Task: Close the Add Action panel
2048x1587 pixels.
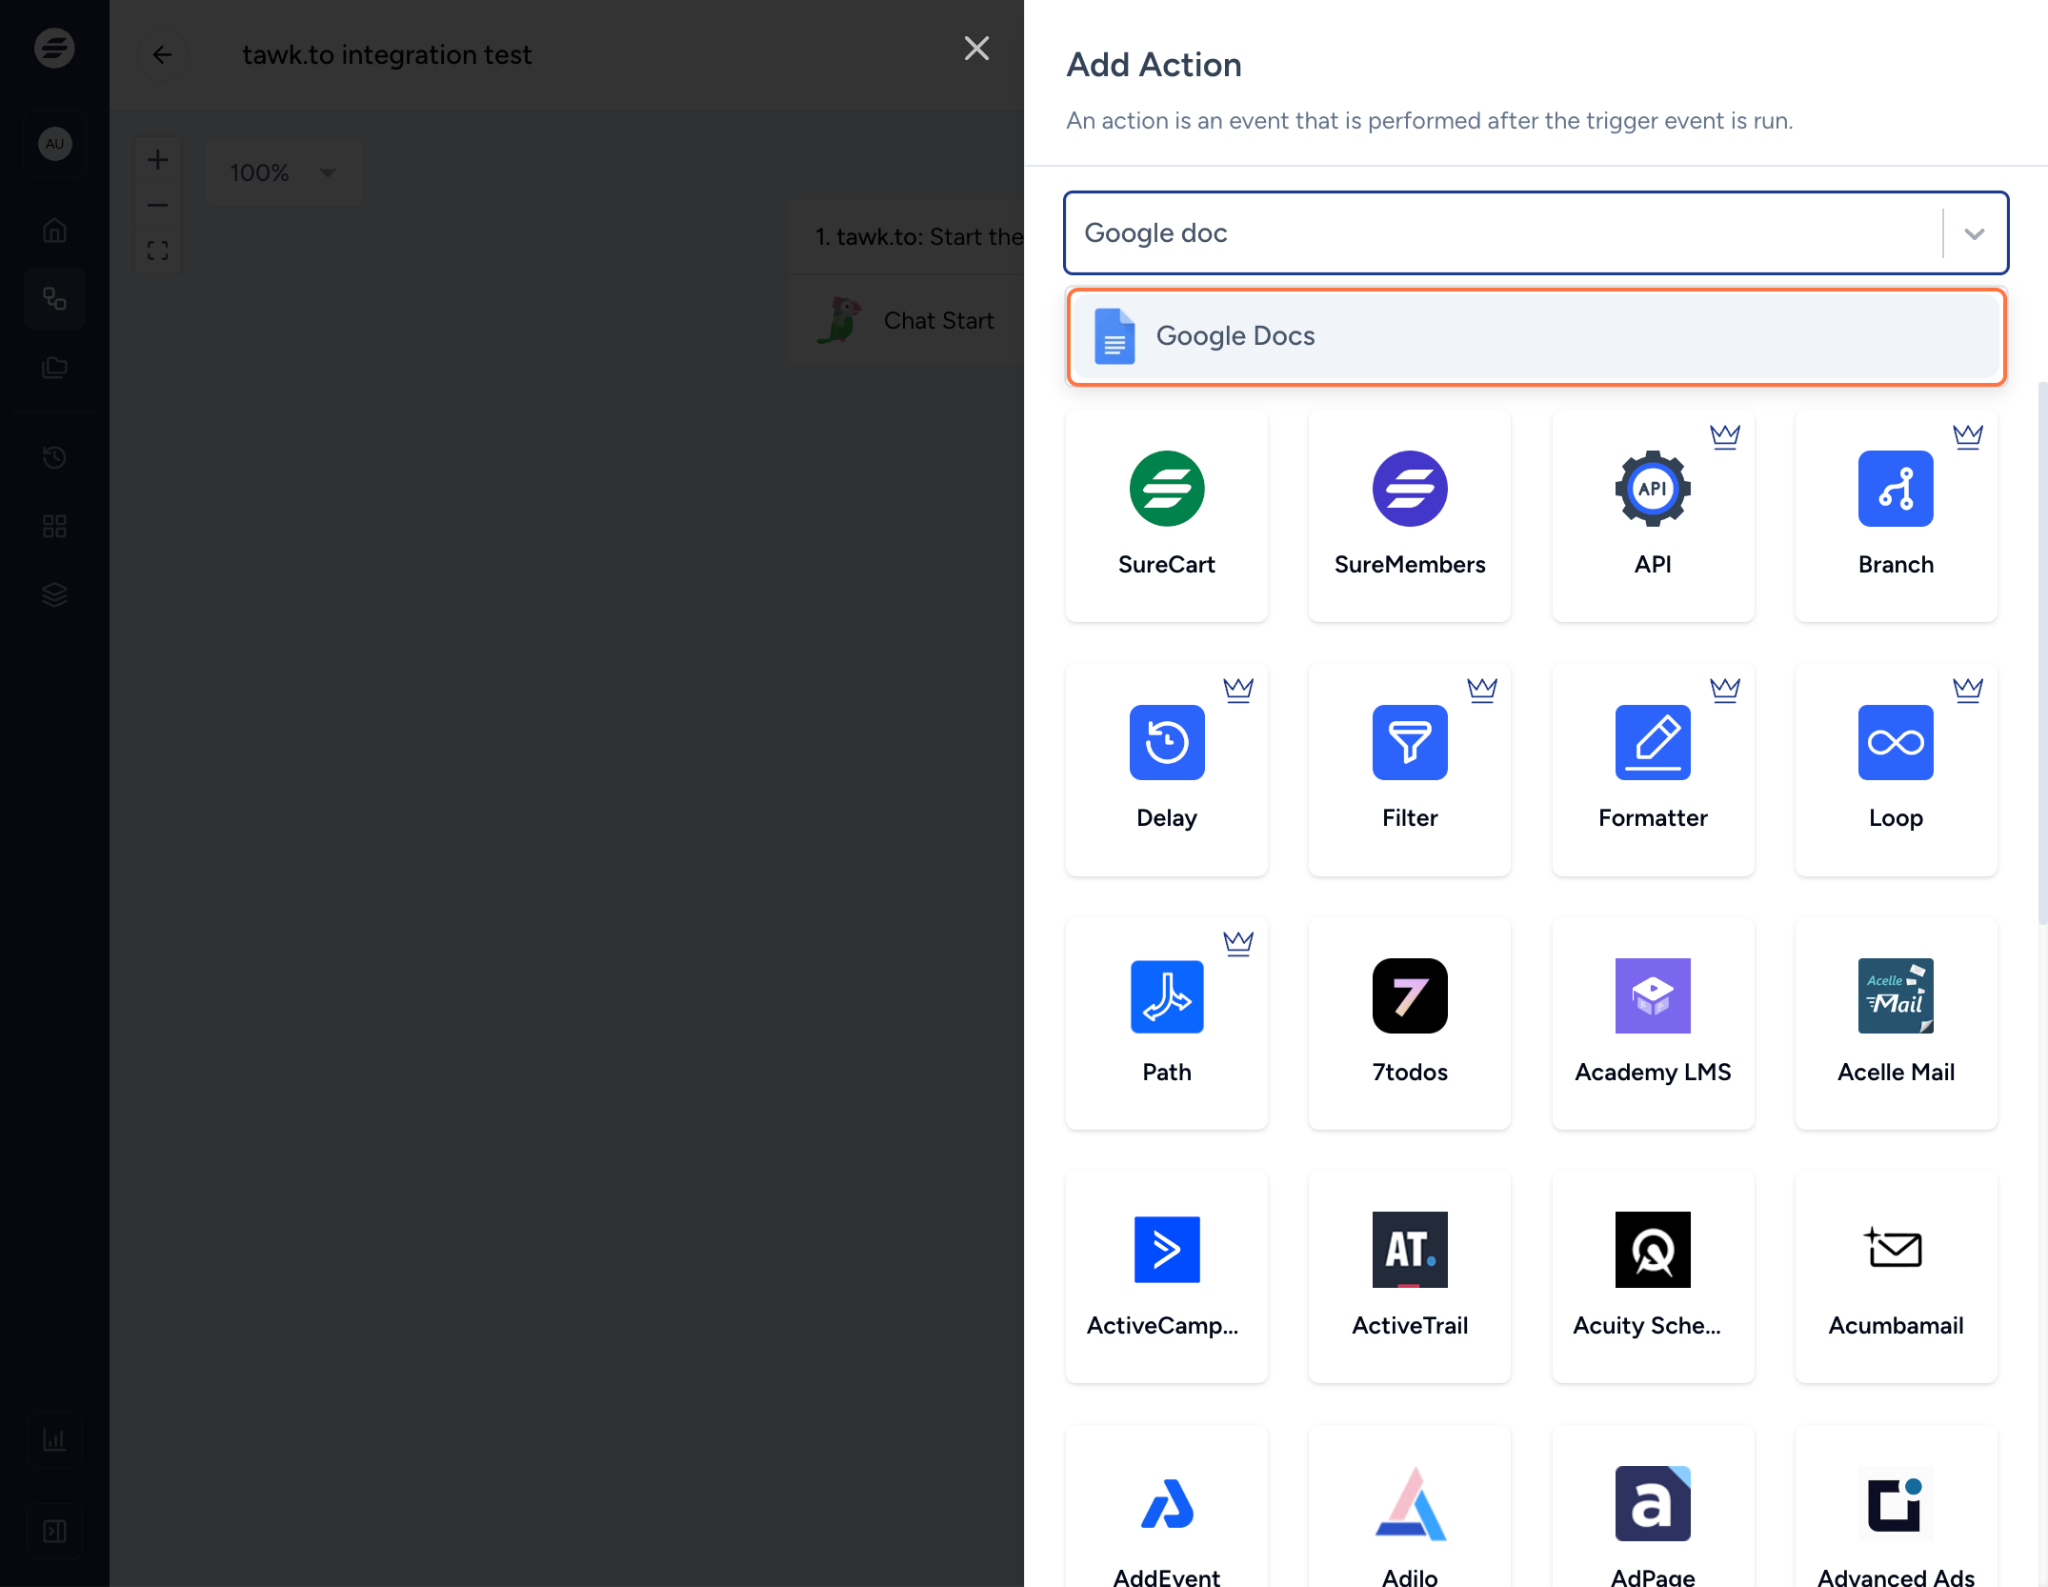Action: point(977,47)
